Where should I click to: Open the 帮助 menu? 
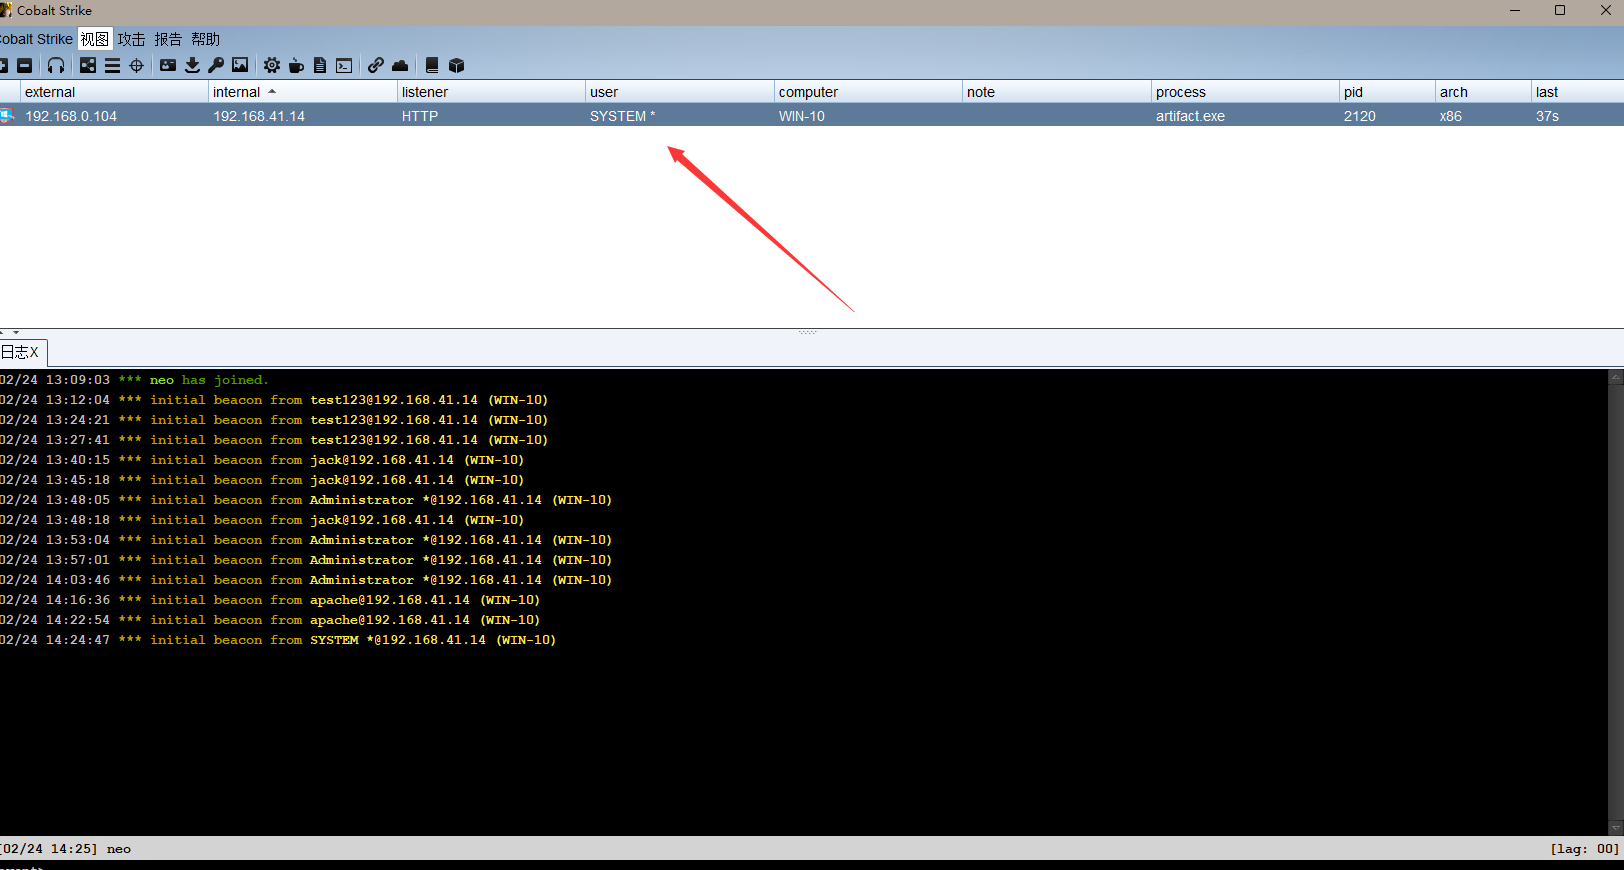tap(205, 39)
